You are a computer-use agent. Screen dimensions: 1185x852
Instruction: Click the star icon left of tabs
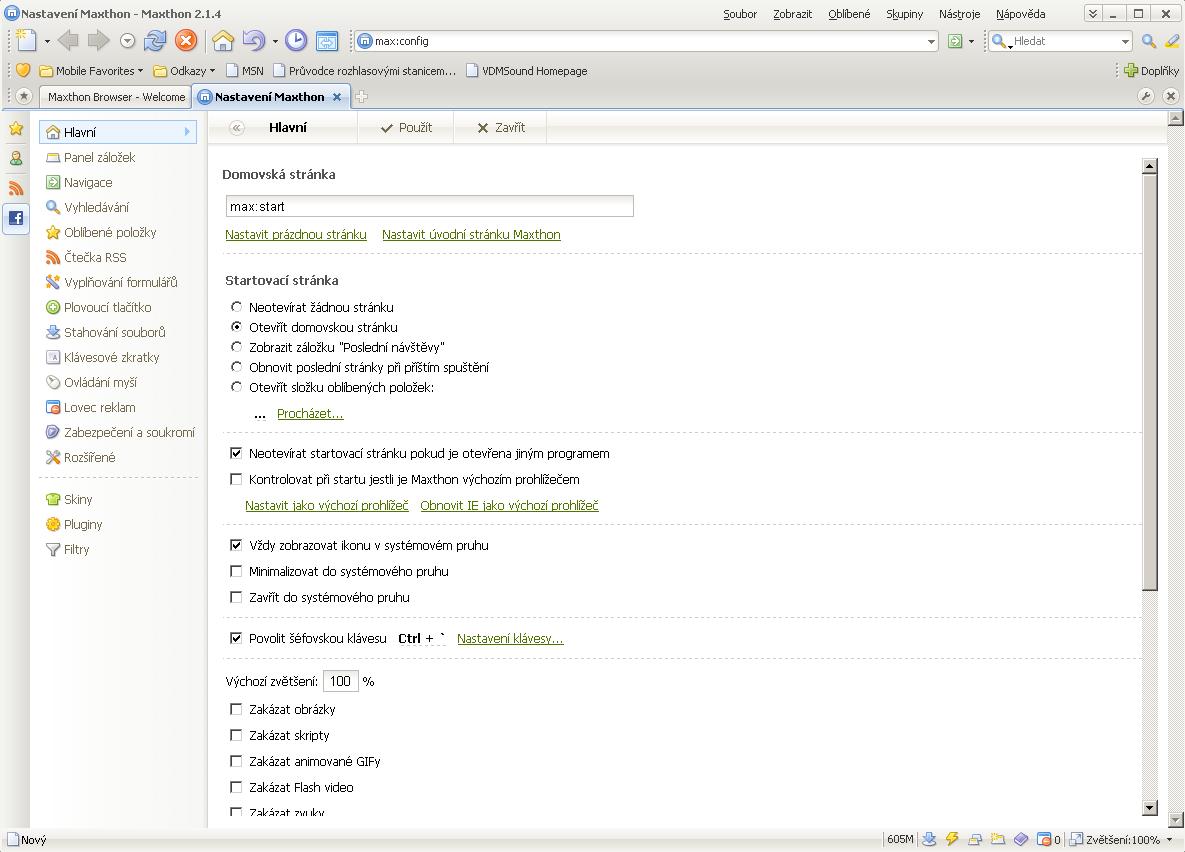[x=23, y=96]
